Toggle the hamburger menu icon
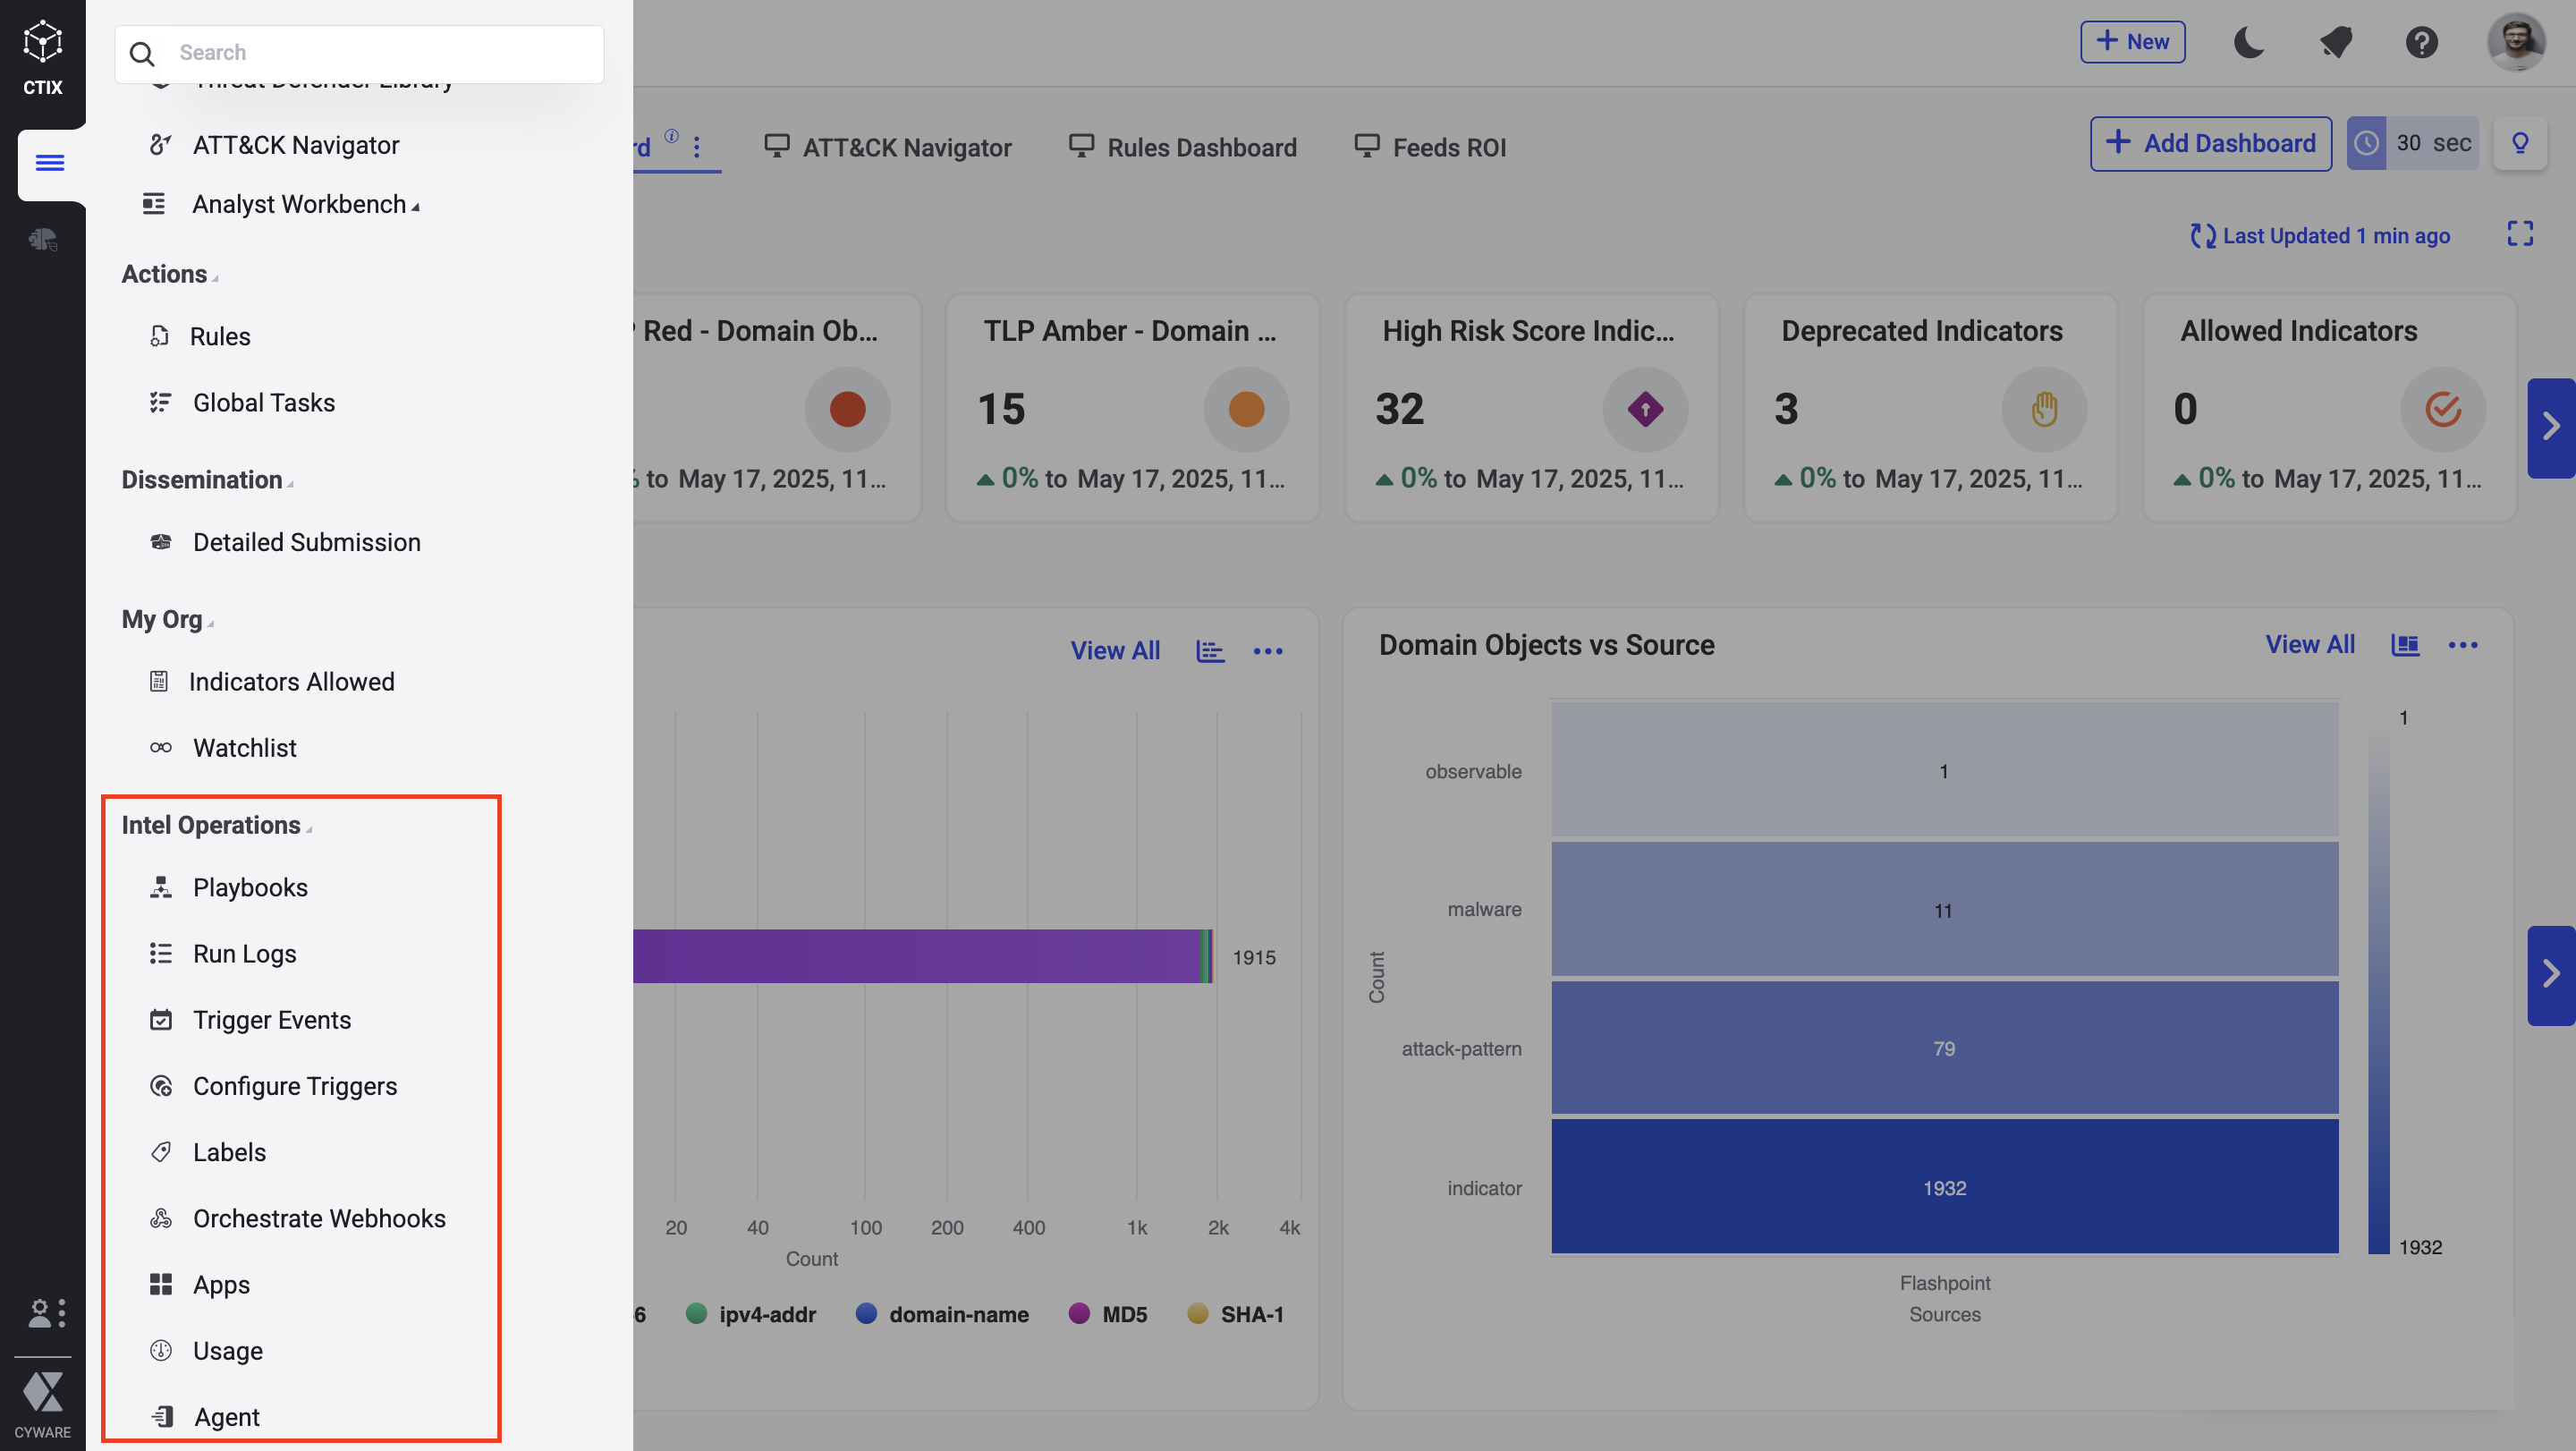Screen dimensions: 2576x1451 49,163
